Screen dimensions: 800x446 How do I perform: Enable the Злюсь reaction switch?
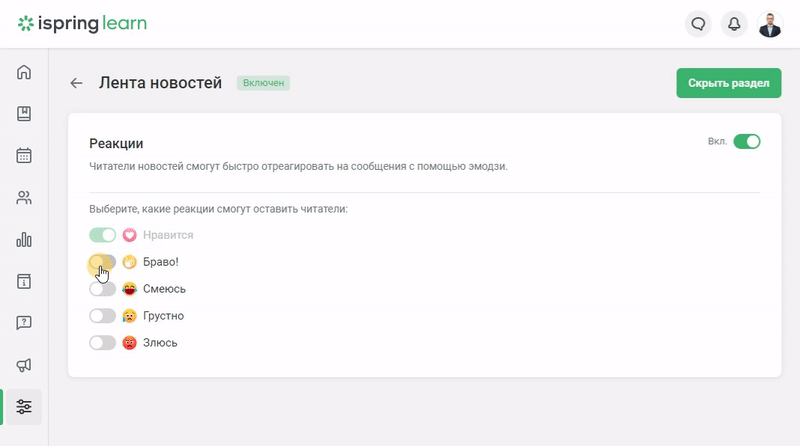point(103,343)
